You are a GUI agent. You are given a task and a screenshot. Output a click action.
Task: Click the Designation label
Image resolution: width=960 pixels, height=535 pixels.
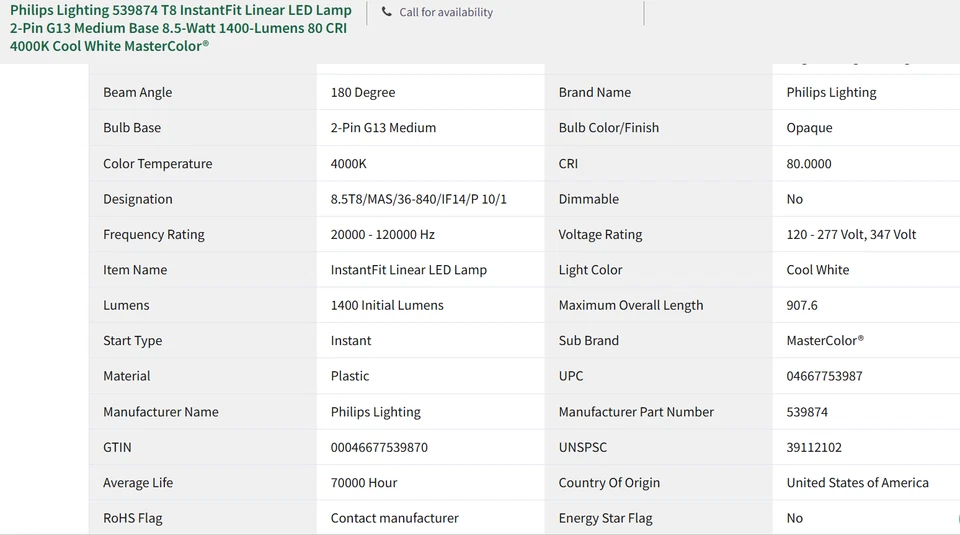click(138, 199)
